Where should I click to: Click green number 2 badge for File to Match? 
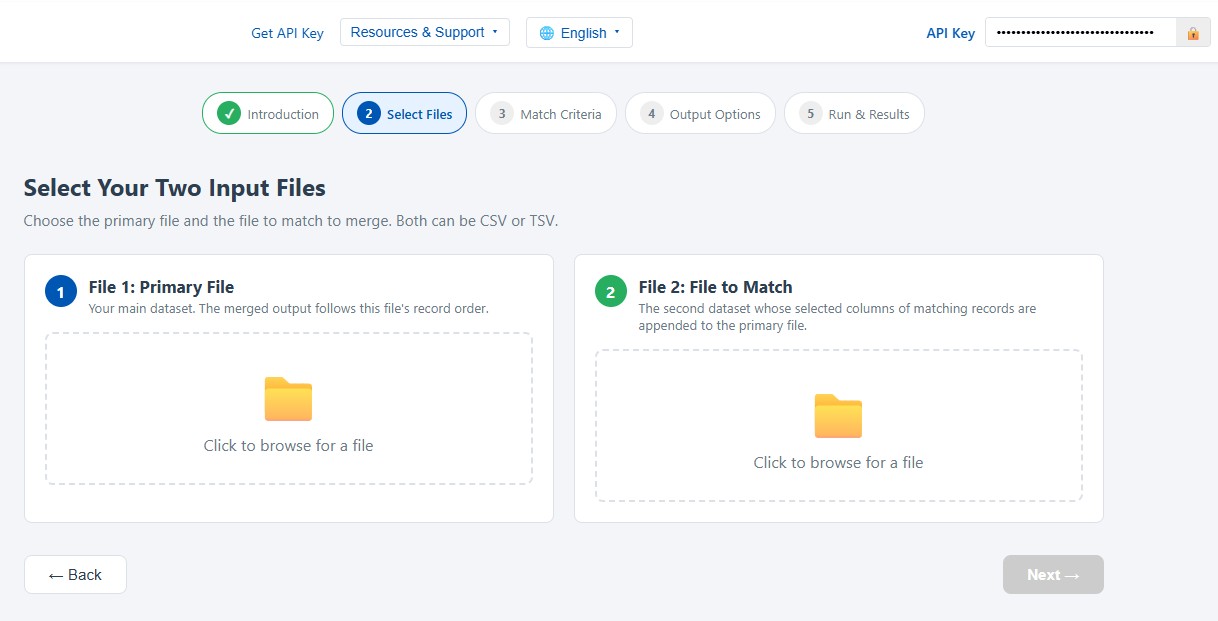coord(611,291)
